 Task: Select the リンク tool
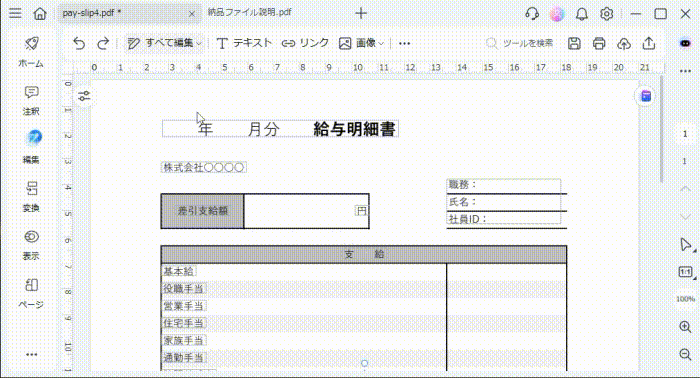305,43
